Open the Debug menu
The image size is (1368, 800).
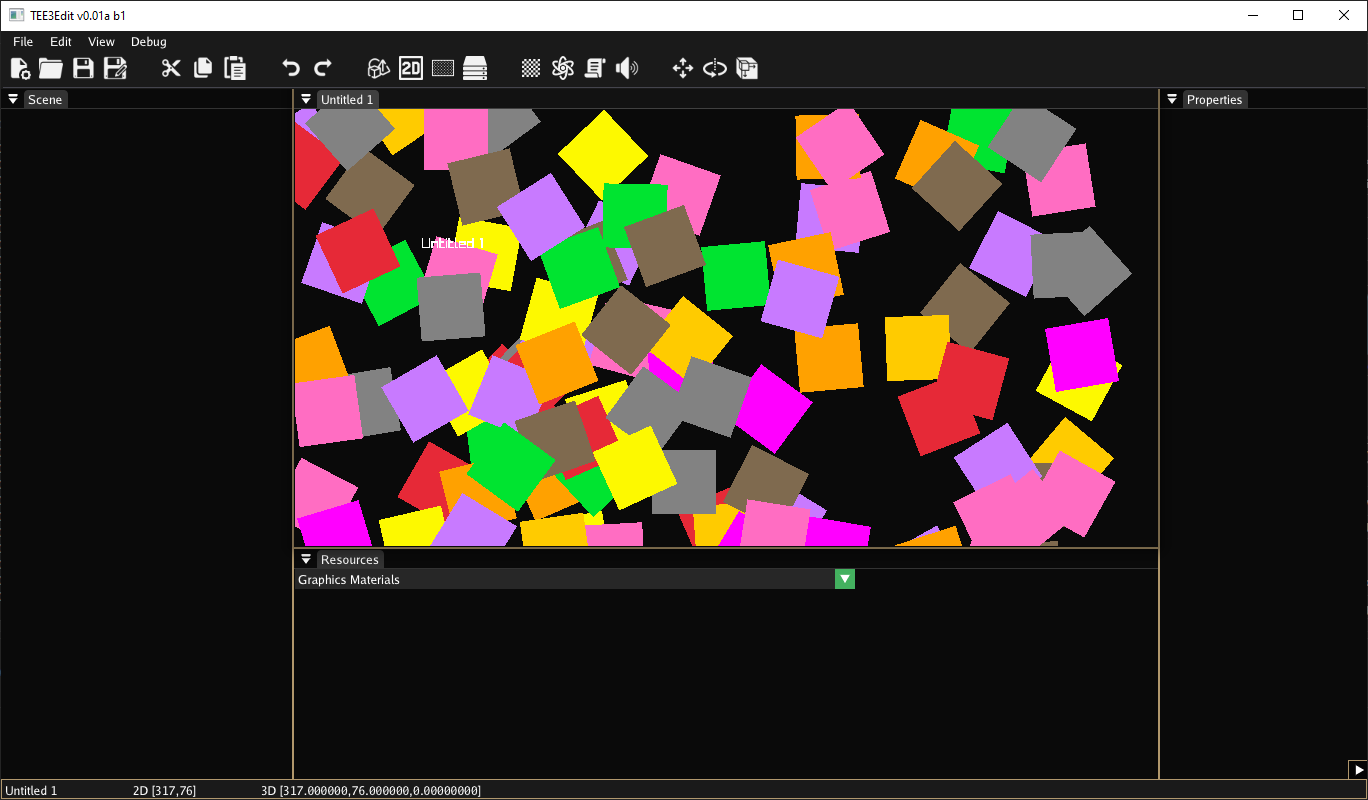coord(148,41)
